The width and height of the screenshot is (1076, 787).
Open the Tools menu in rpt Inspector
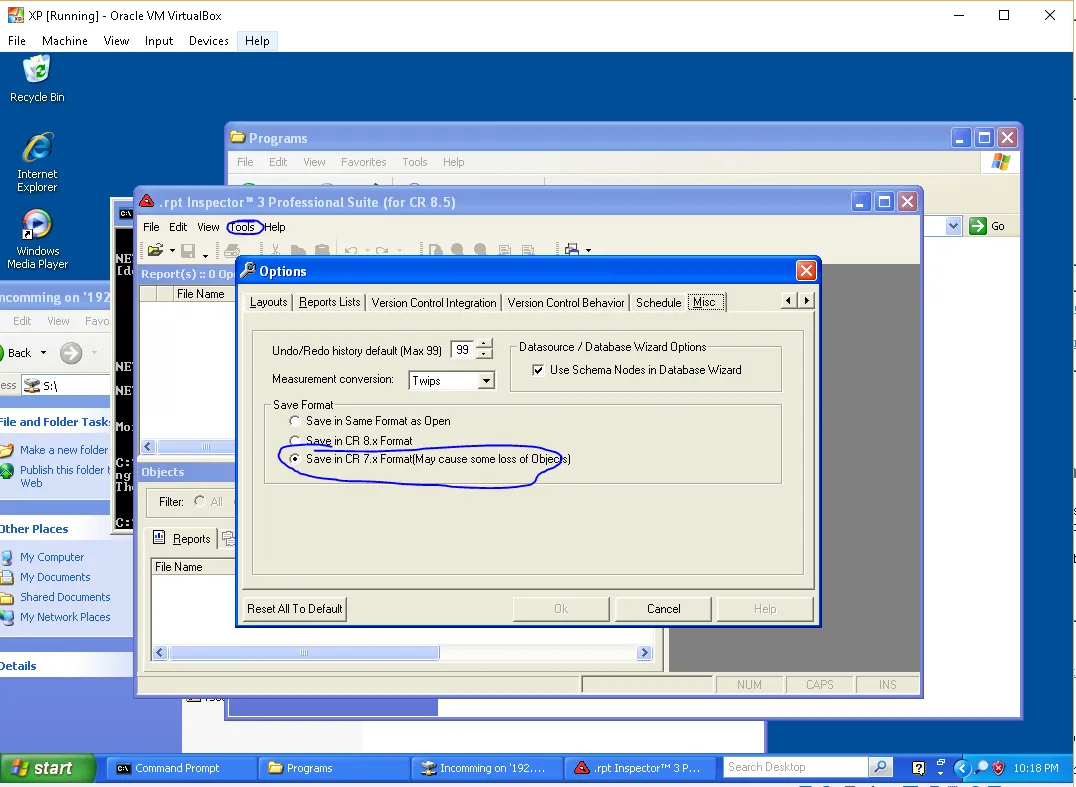click(242, 227)
